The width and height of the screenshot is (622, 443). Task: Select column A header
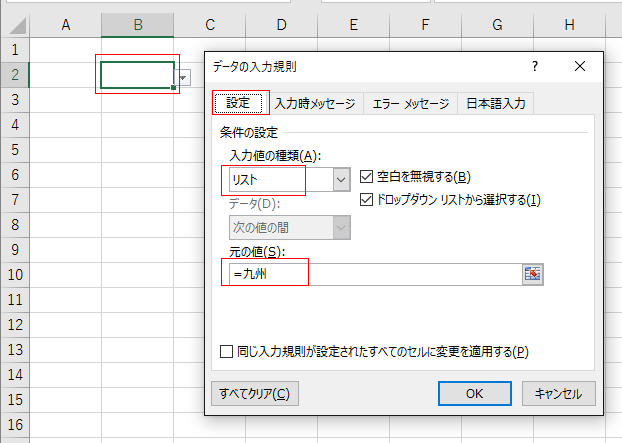click(x=65, y=24)
